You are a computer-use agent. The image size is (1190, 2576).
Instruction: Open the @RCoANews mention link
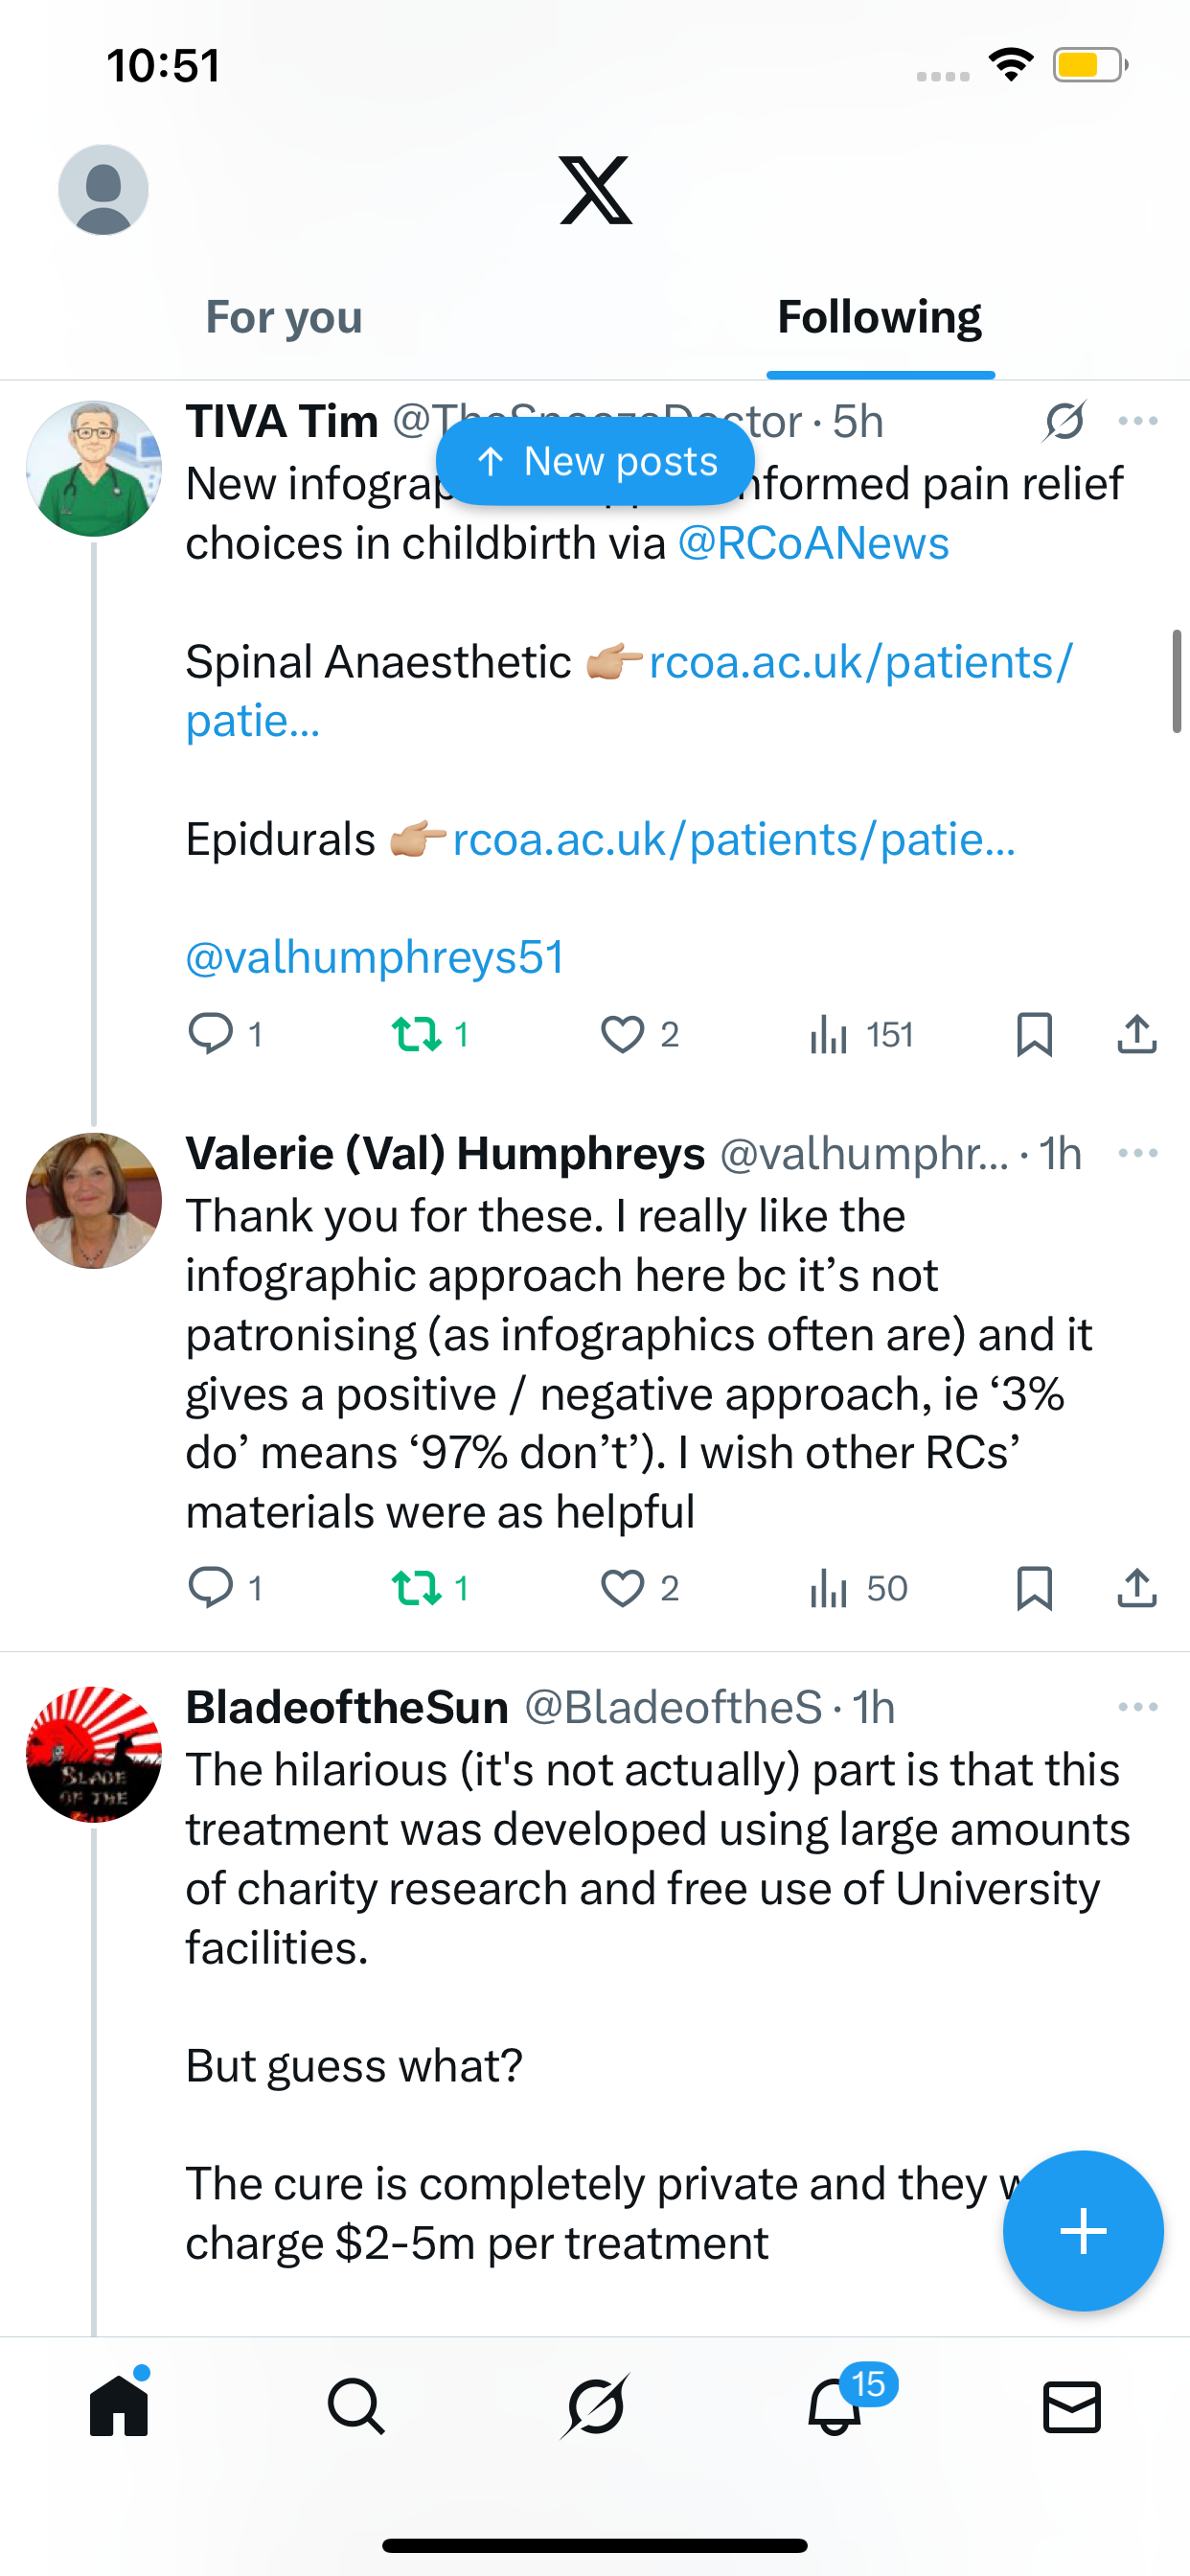(813, 543)
